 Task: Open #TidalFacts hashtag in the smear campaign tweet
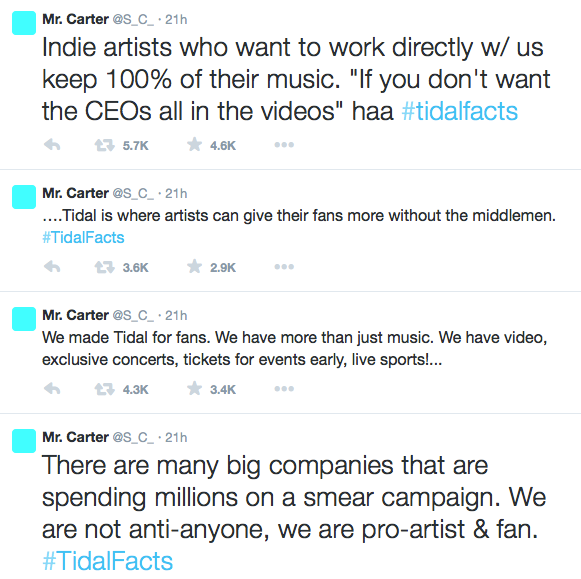[107, 561]
